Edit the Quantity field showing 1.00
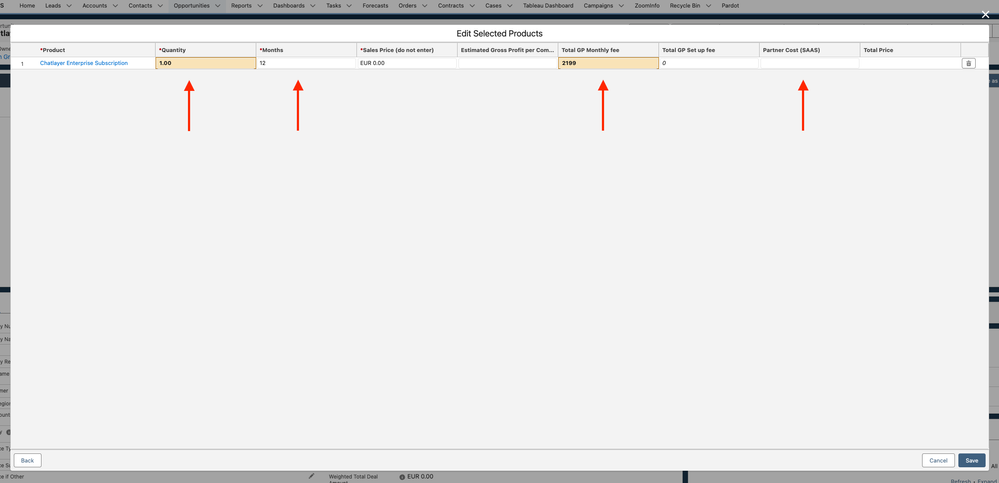 pyautogui.click(x=206, y=63)
